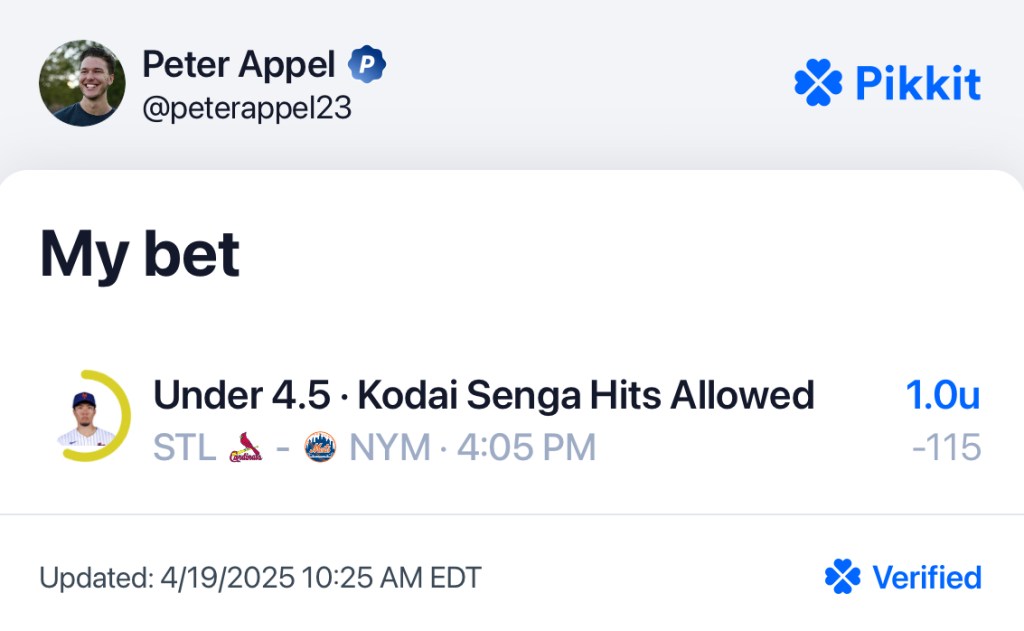Click the clover icon beside Verified
This screenshot has height=631, width=1024.
pos(842,577)
